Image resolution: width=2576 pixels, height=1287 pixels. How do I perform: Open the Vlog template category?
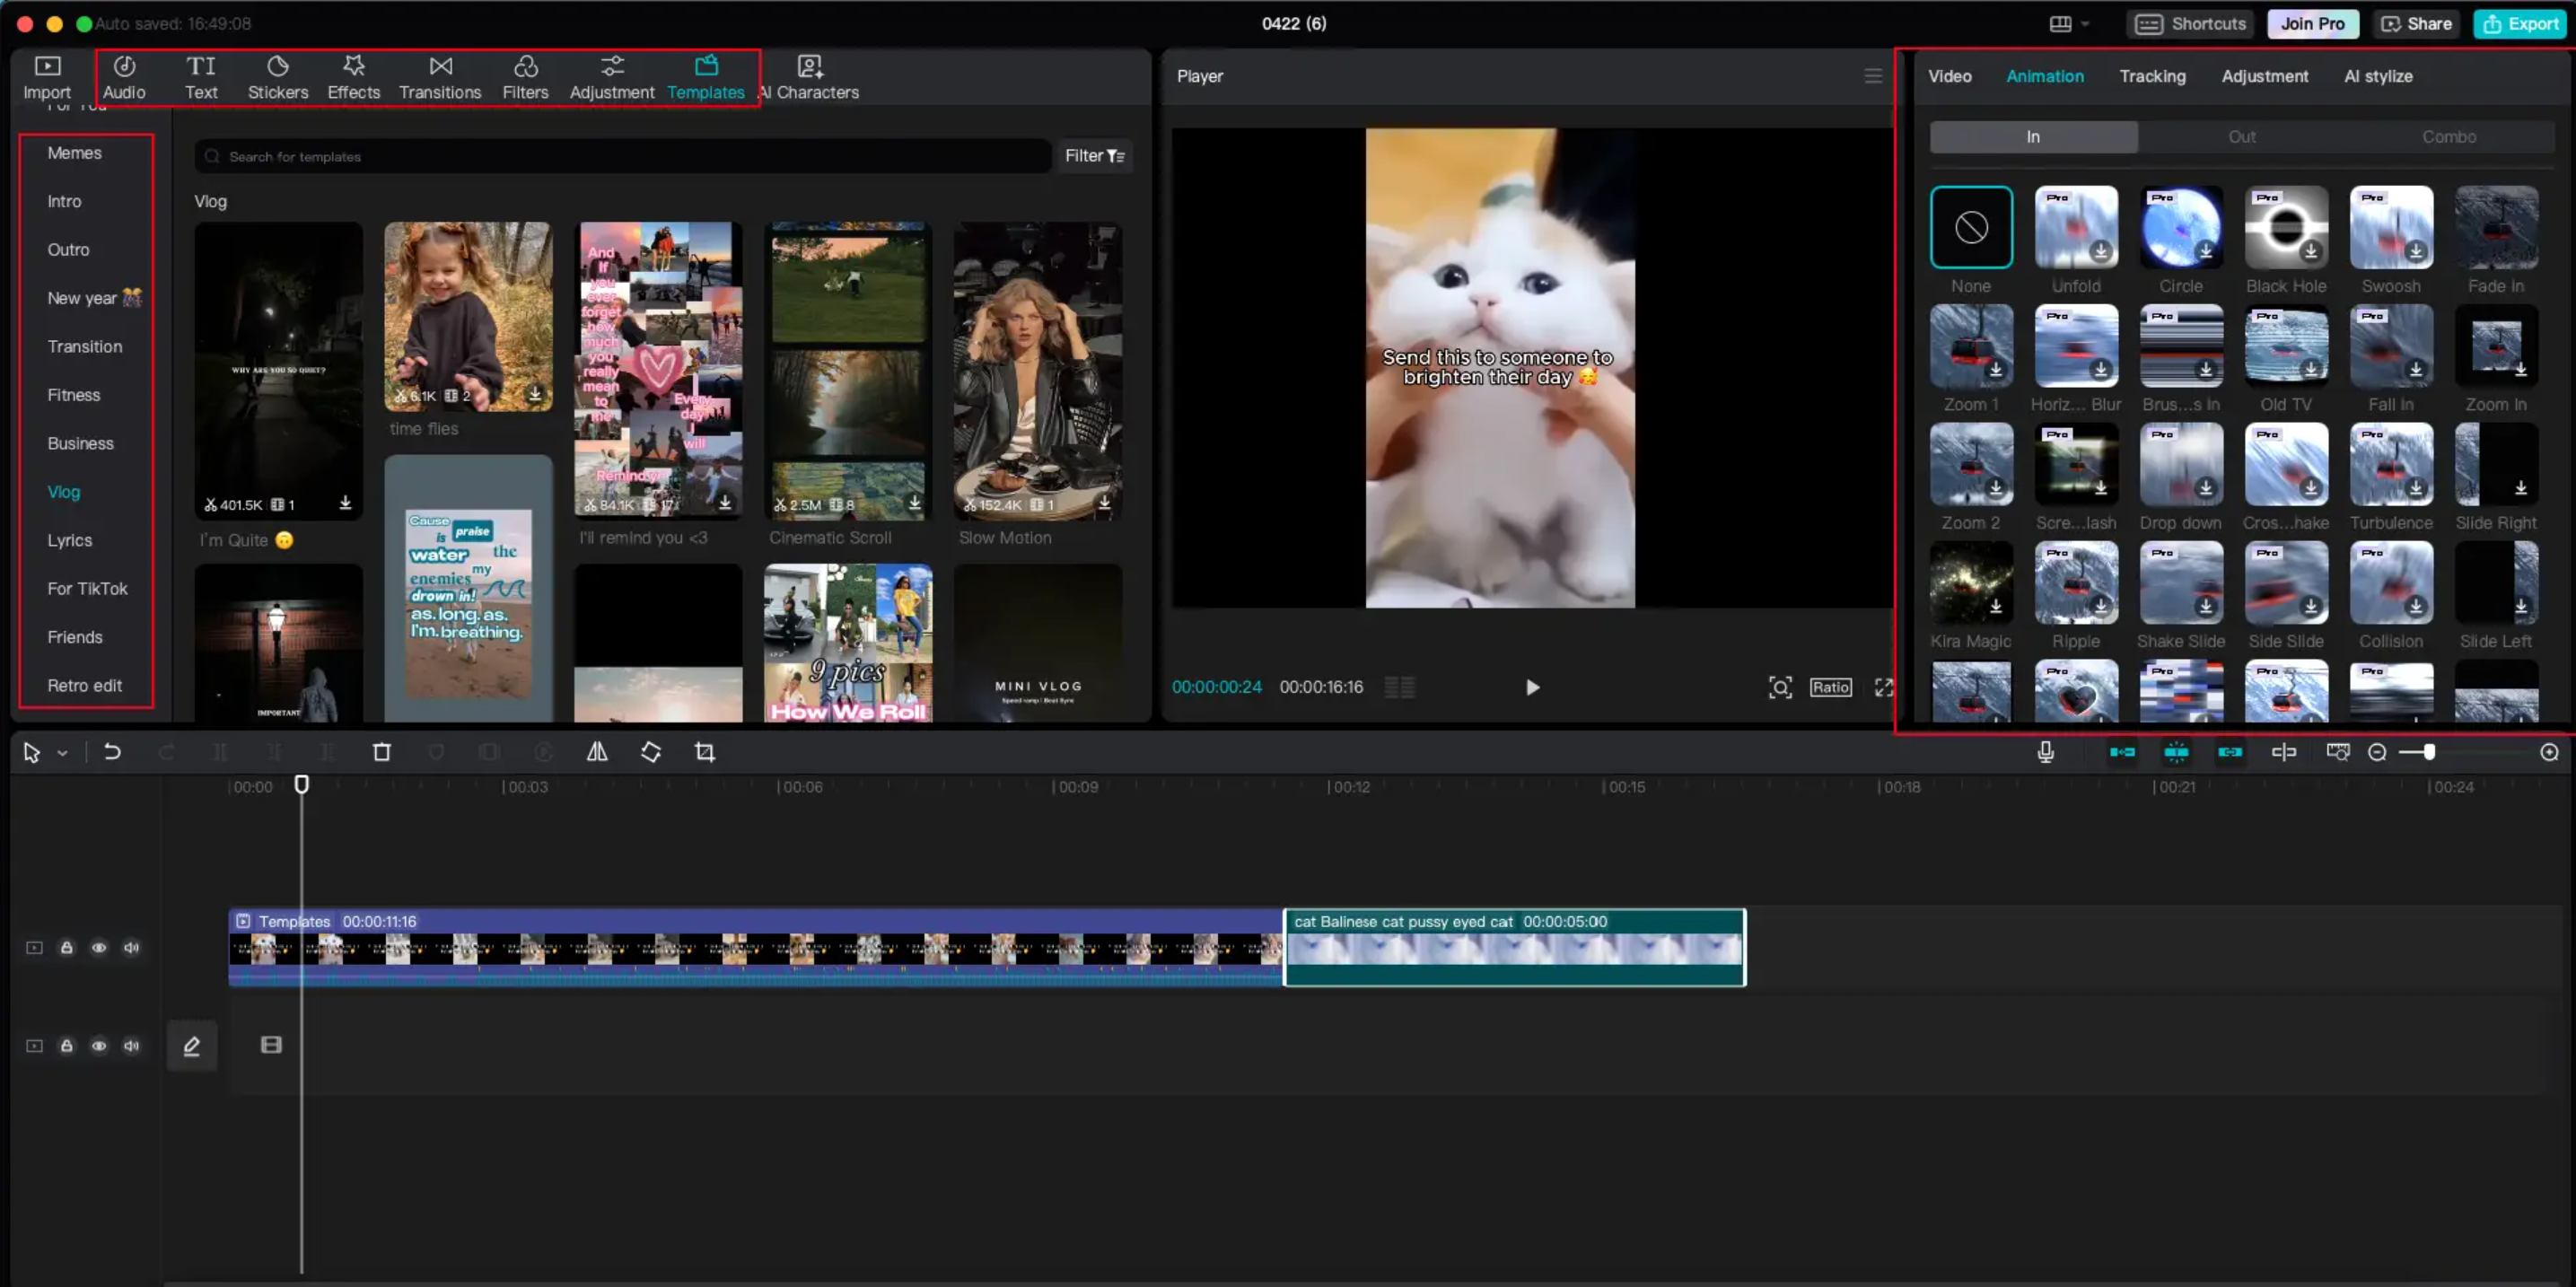(x=63, y=491)
